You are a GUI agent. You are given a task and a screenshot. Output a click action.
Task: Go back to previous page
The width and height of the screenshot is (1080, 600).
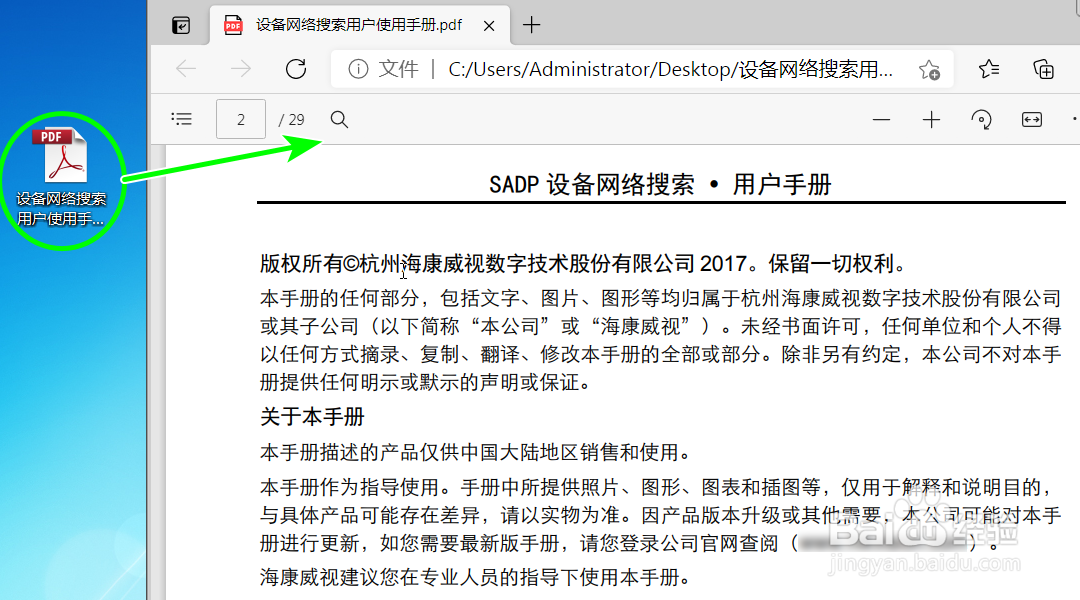pyautogui.click(x=186, y=69)
